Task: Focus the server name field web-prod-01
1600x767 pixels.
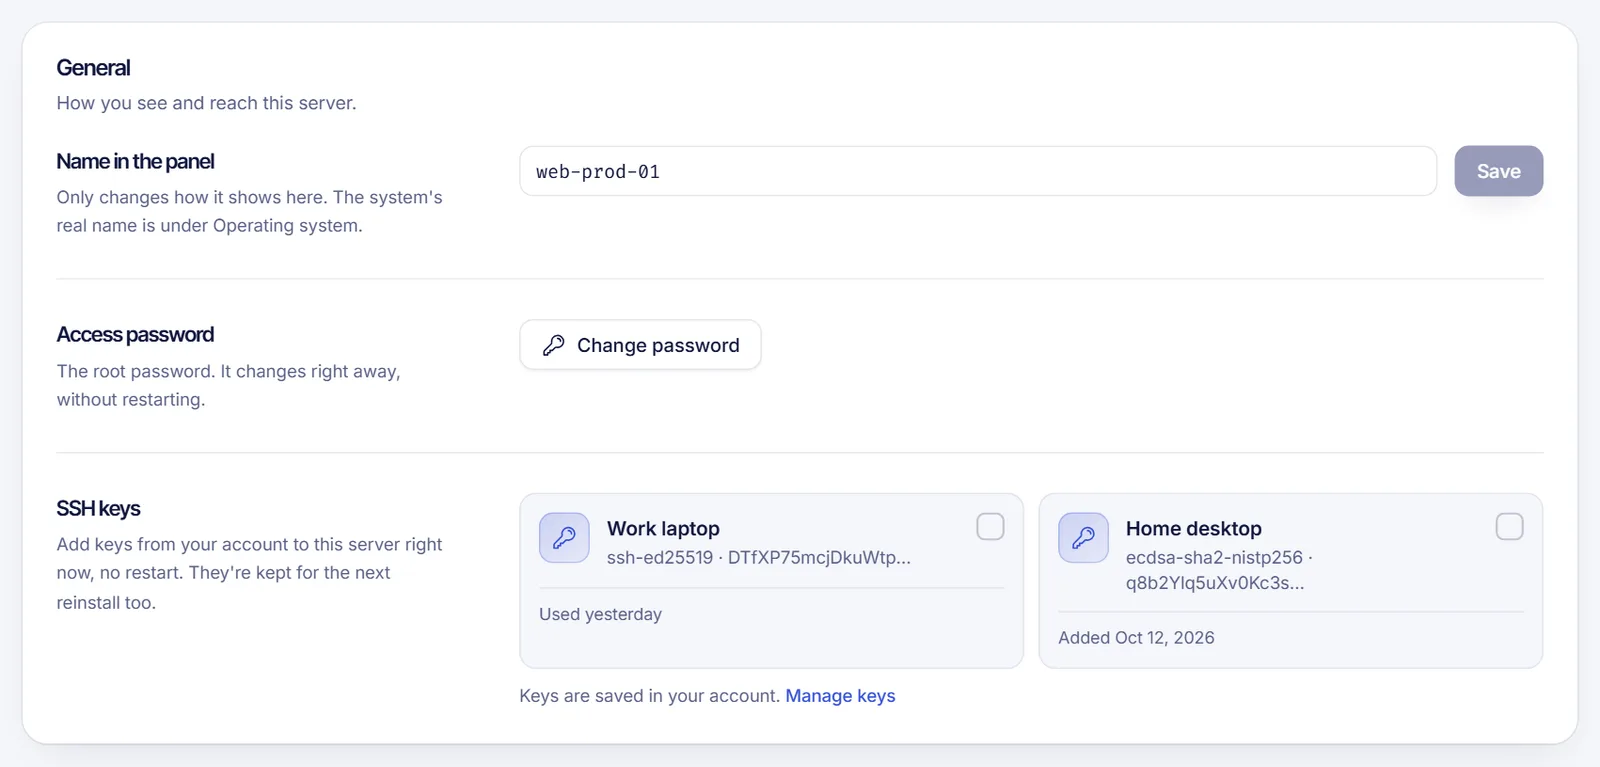Action: pyautogui.click(x=978, y=171)
